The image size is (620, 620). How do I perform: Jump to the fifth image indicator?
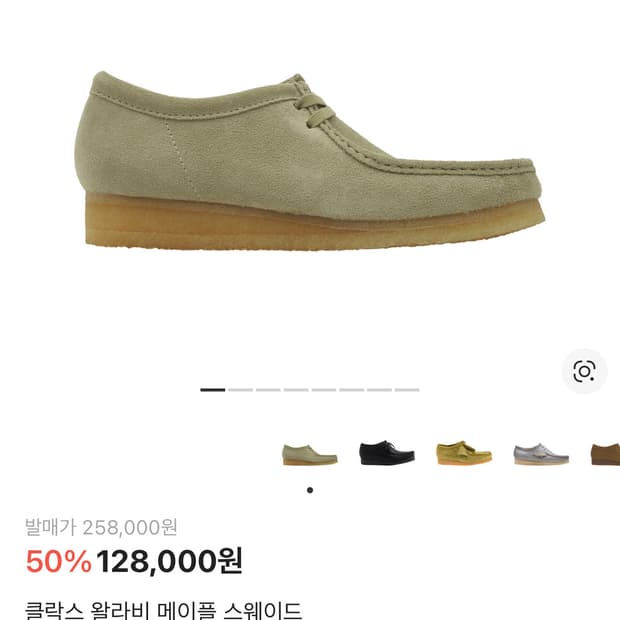pos(323,390)
